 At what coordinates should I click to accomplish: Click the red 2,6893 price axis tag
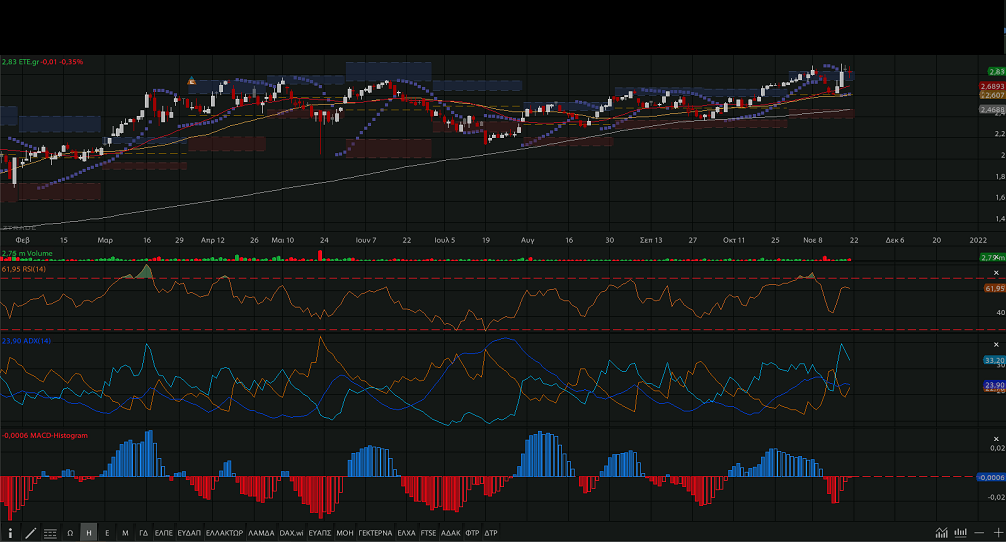992,86
